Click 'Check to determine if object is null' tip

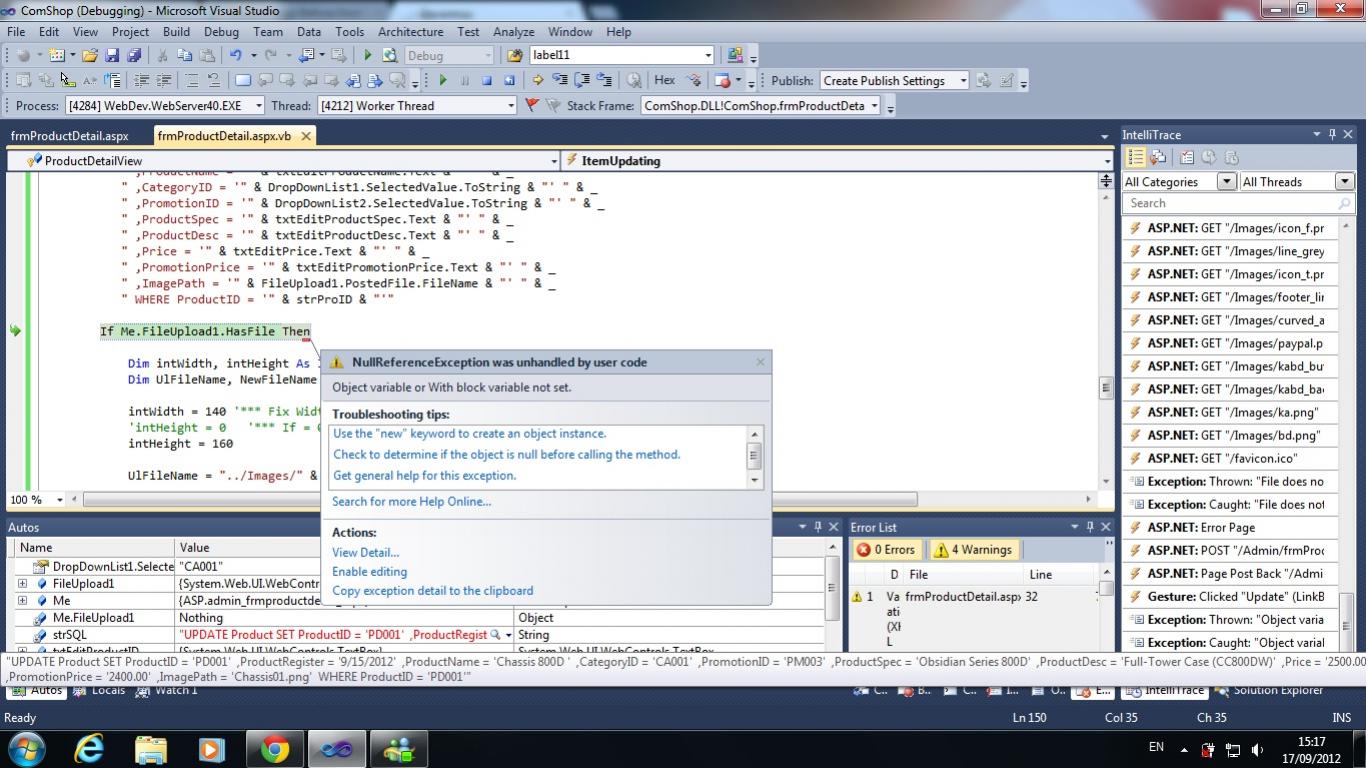(x=507, y=455)
